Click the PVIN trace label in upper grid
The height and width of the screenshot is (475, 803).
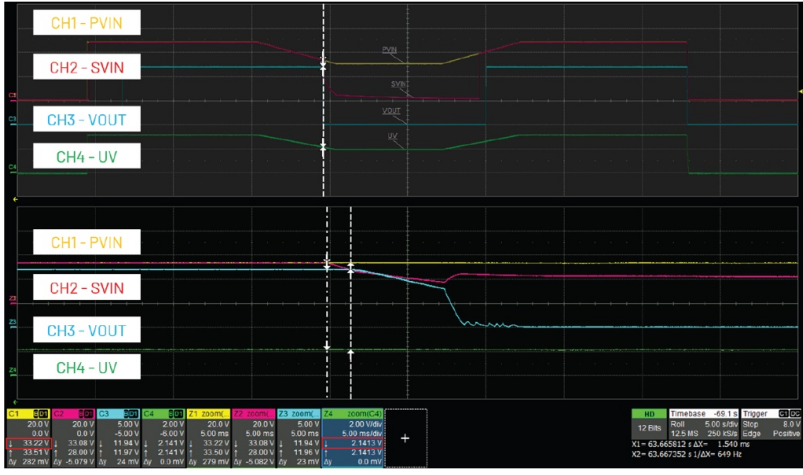click(x=391, y=49)
